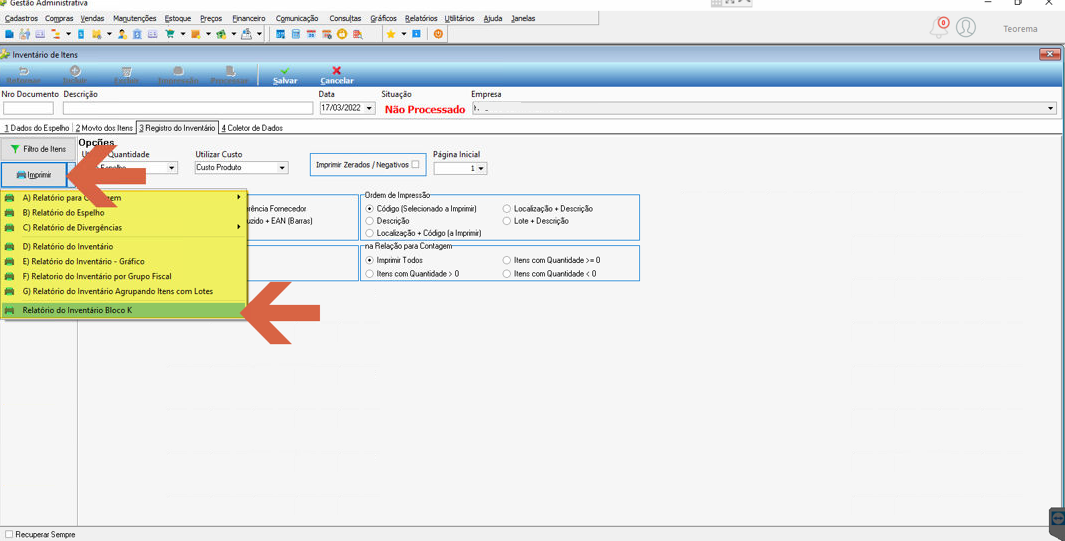
Task: Select the Descrição print order radio
Action: click(369, 221)
